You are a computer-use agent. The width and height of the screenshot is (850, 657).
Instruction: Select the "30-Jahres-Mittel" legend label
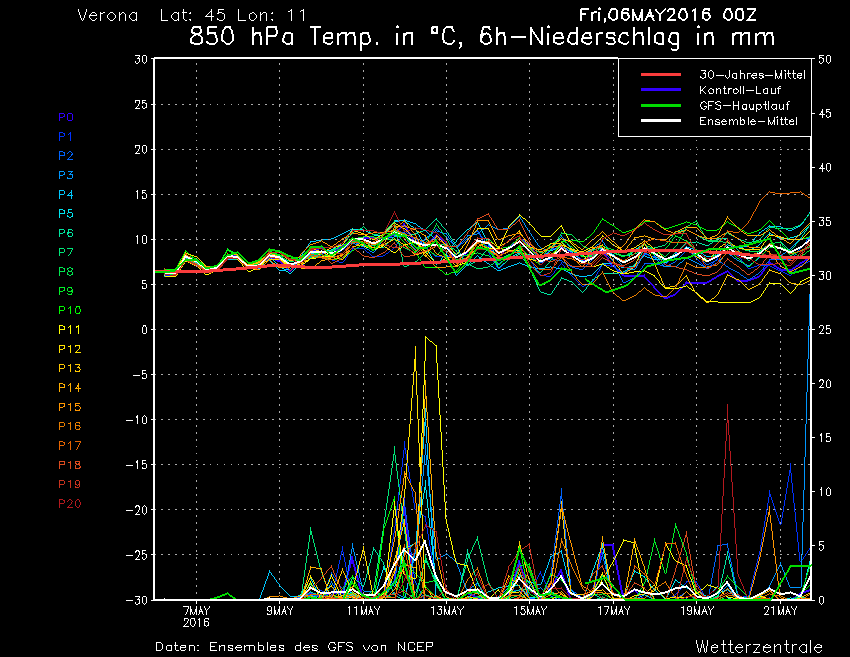coord(752,75)
